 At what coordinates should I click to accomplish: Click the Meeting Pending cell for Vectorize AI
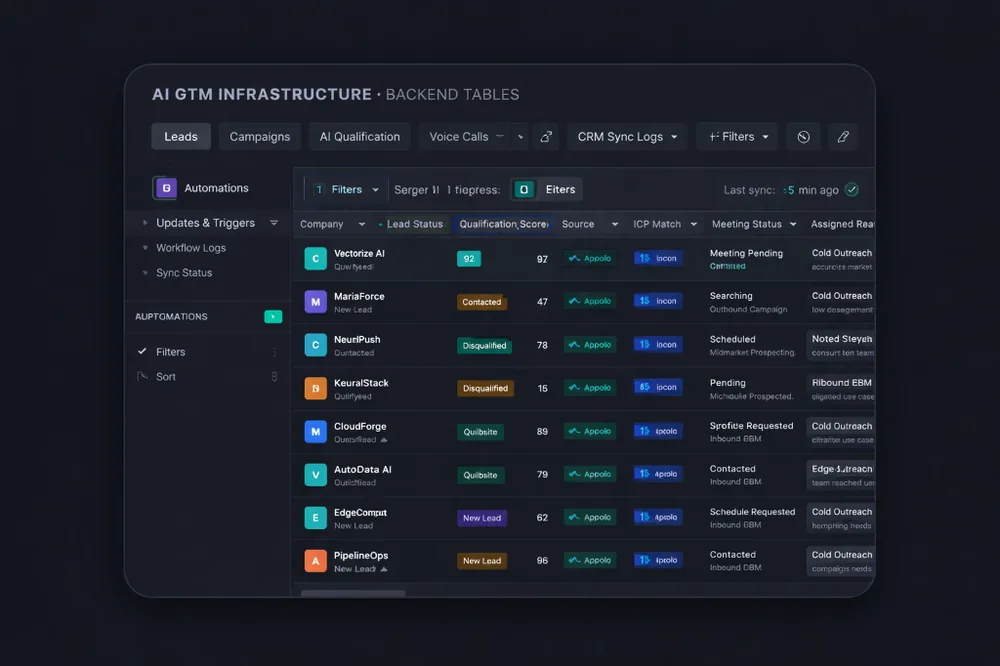tap(746, 258)
